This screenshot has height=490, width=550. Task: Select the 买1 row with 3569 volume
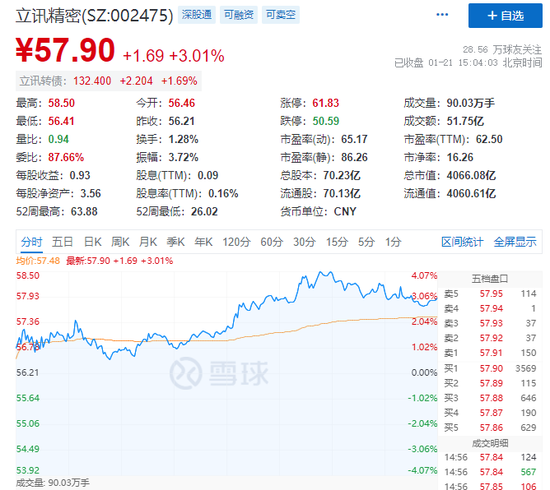[490, 369]
